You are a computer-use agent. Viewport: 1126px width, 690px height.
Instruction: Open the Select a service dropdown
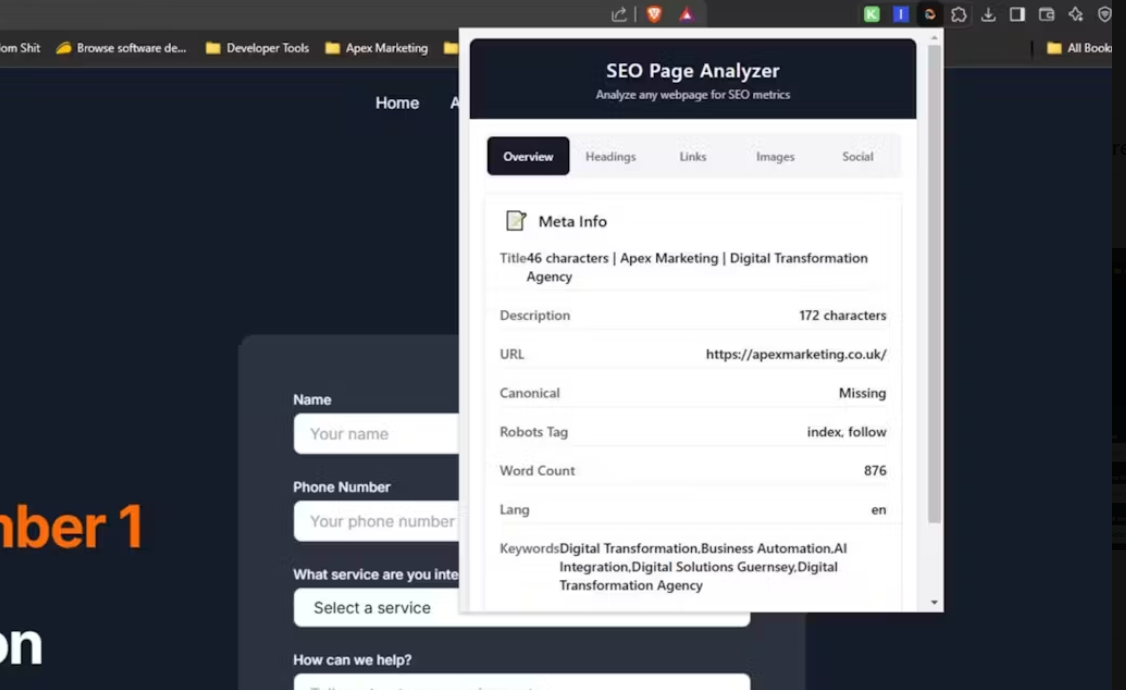click(521, 607)
